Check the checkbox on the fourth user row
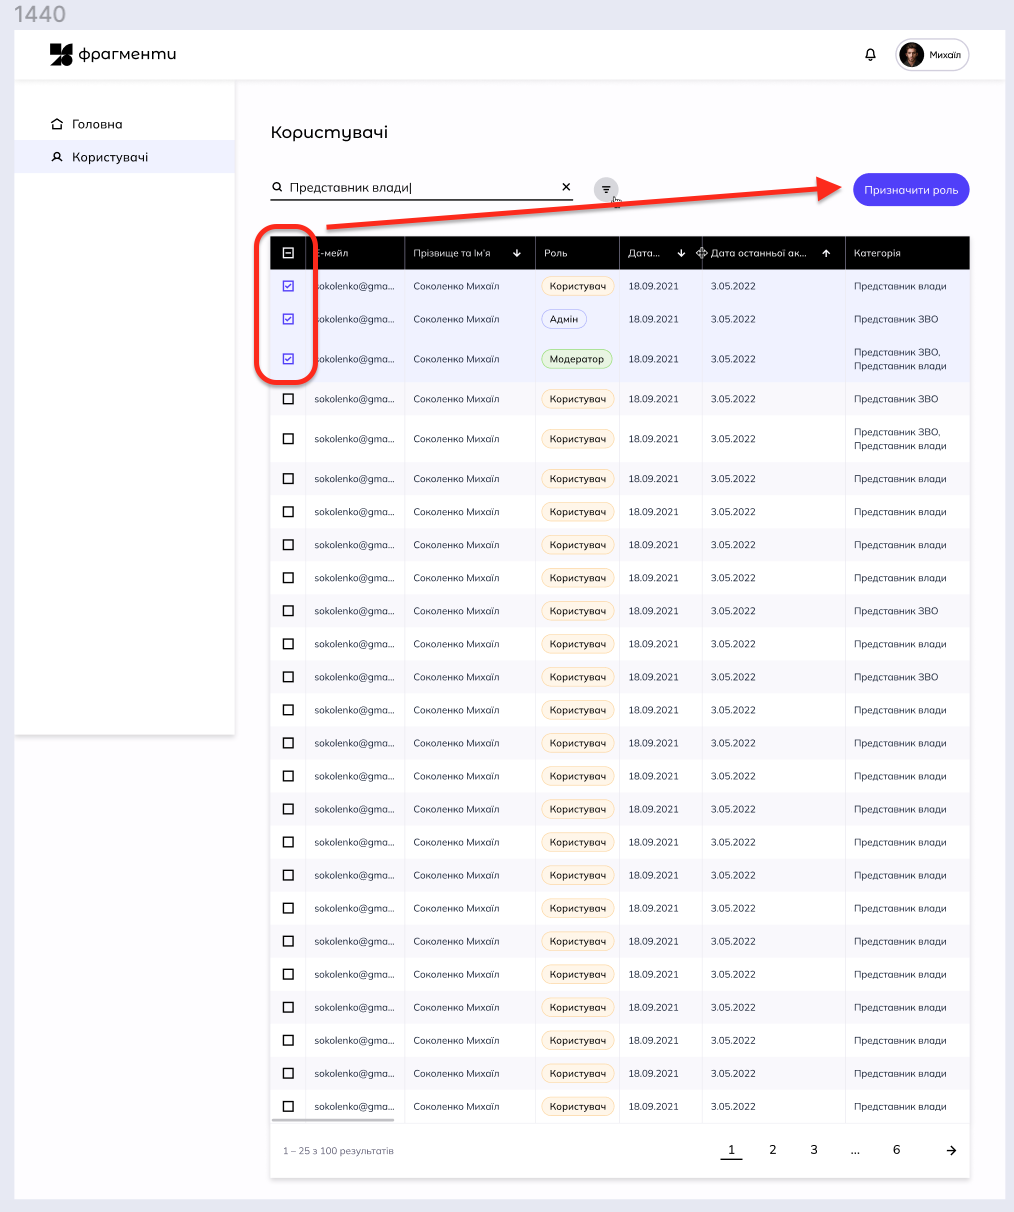1014x1212 pixels. (288, 398)
